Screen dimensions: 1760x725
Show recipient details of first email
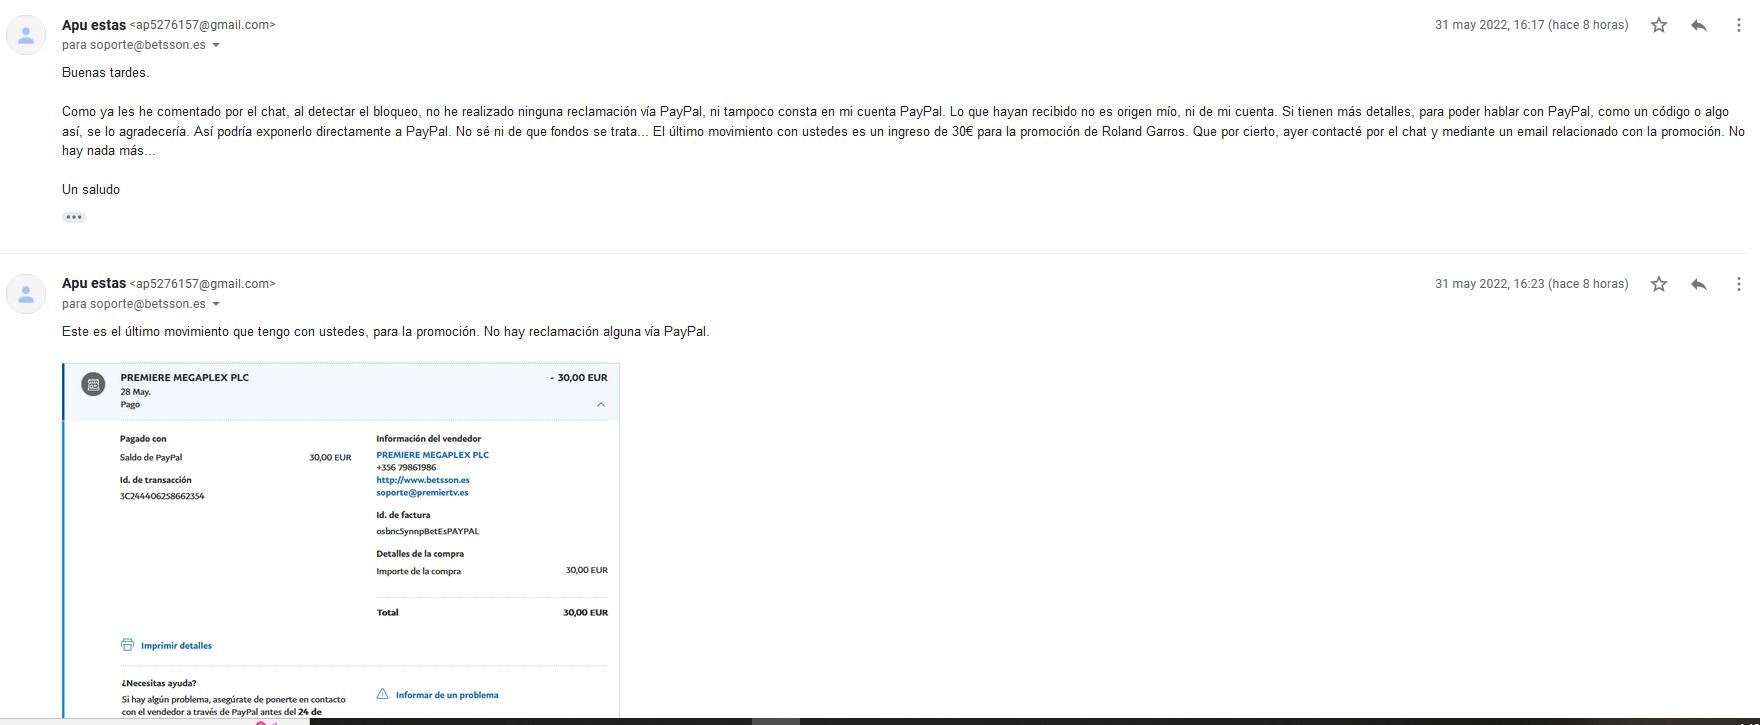tap(216, 45)
